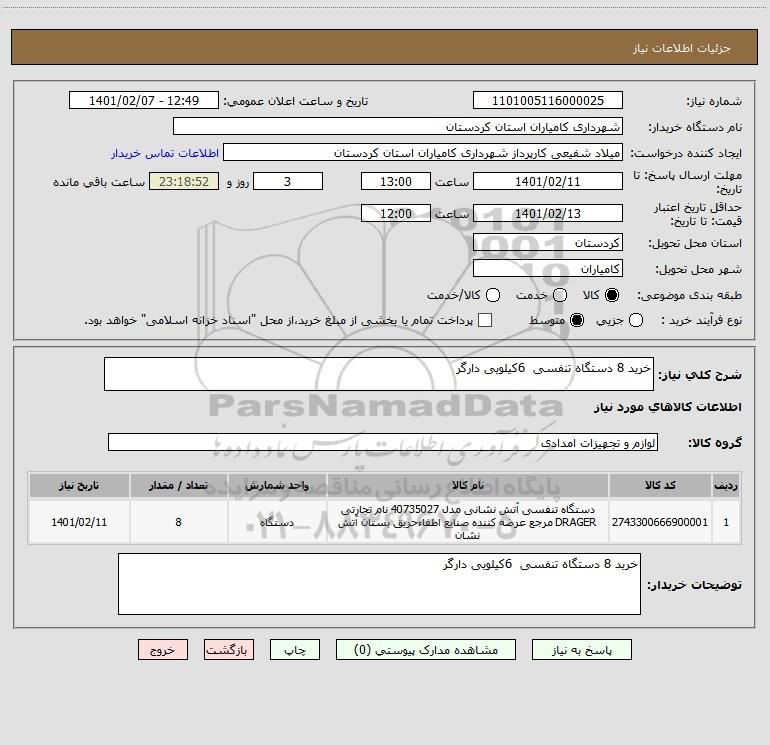Click the خروج exit button
The width and height of the screenshot is (770, 745).
pyautogui.click(x=163, y=650)
